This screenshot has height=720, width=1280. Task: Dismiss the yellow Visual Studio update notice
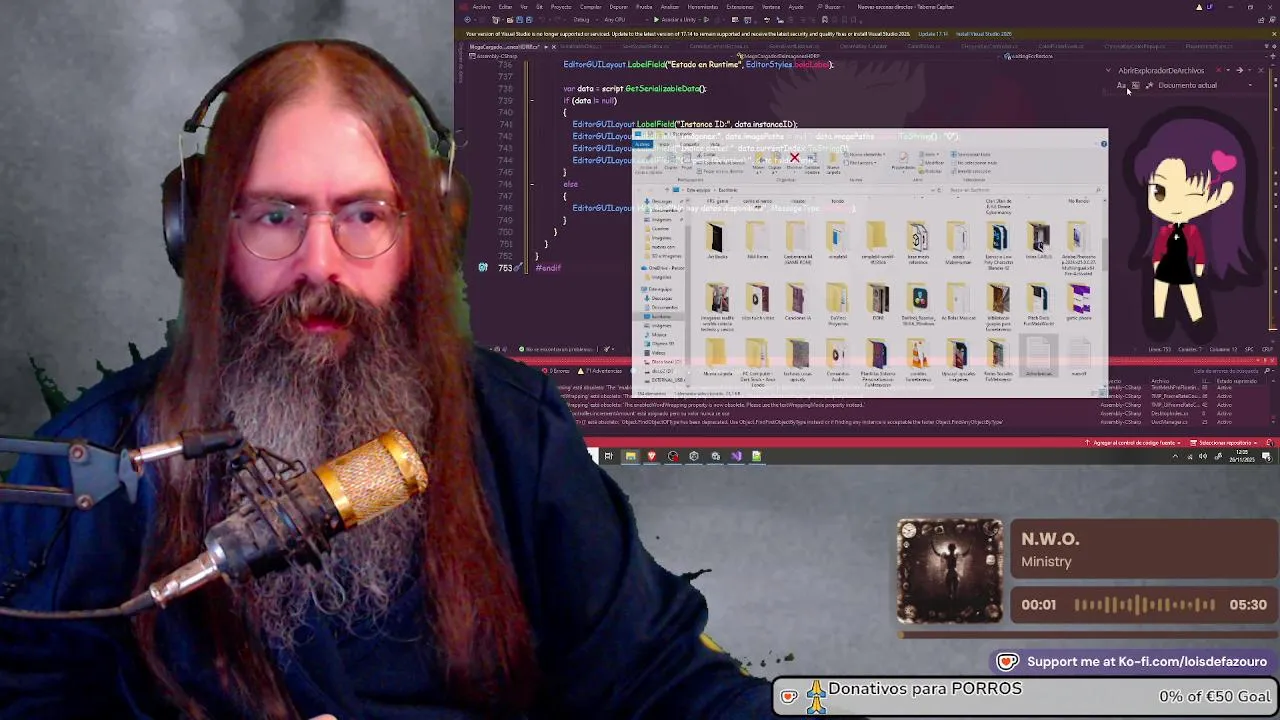pos(1274,34)
